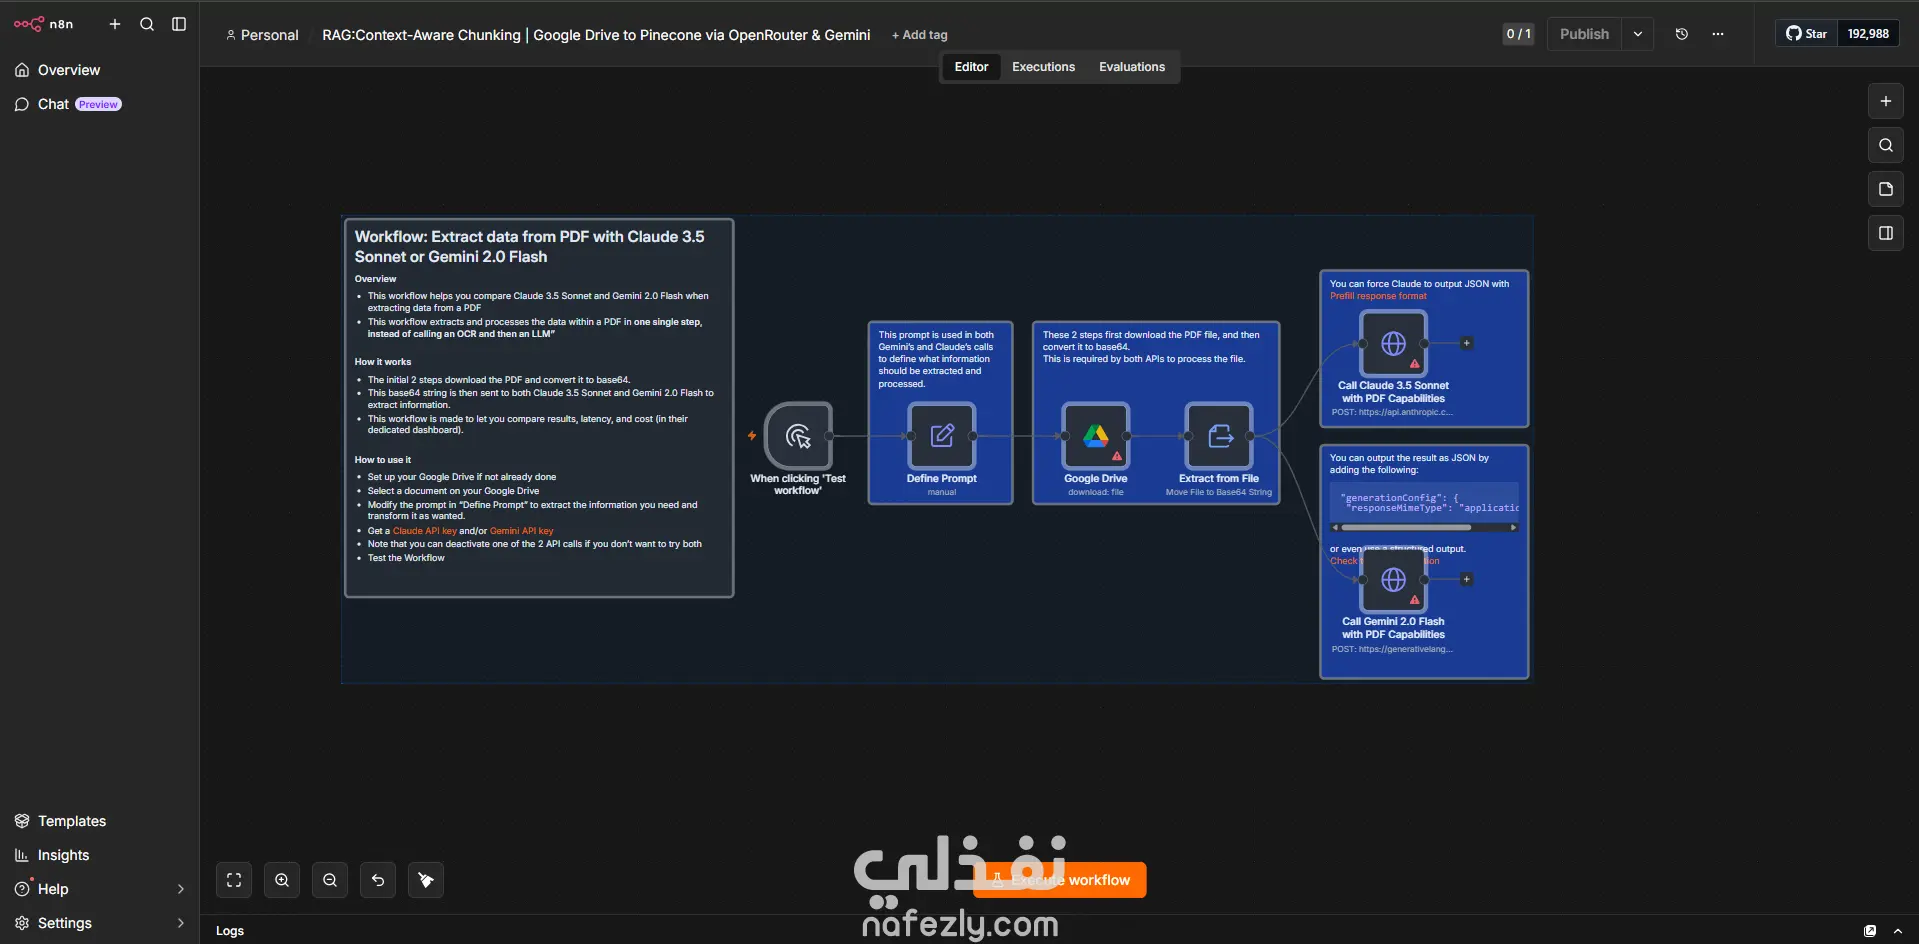Expand the Help submenu chevron
Image resolution: width=1919 pixels, height=944 pixels.
[180, 889]
